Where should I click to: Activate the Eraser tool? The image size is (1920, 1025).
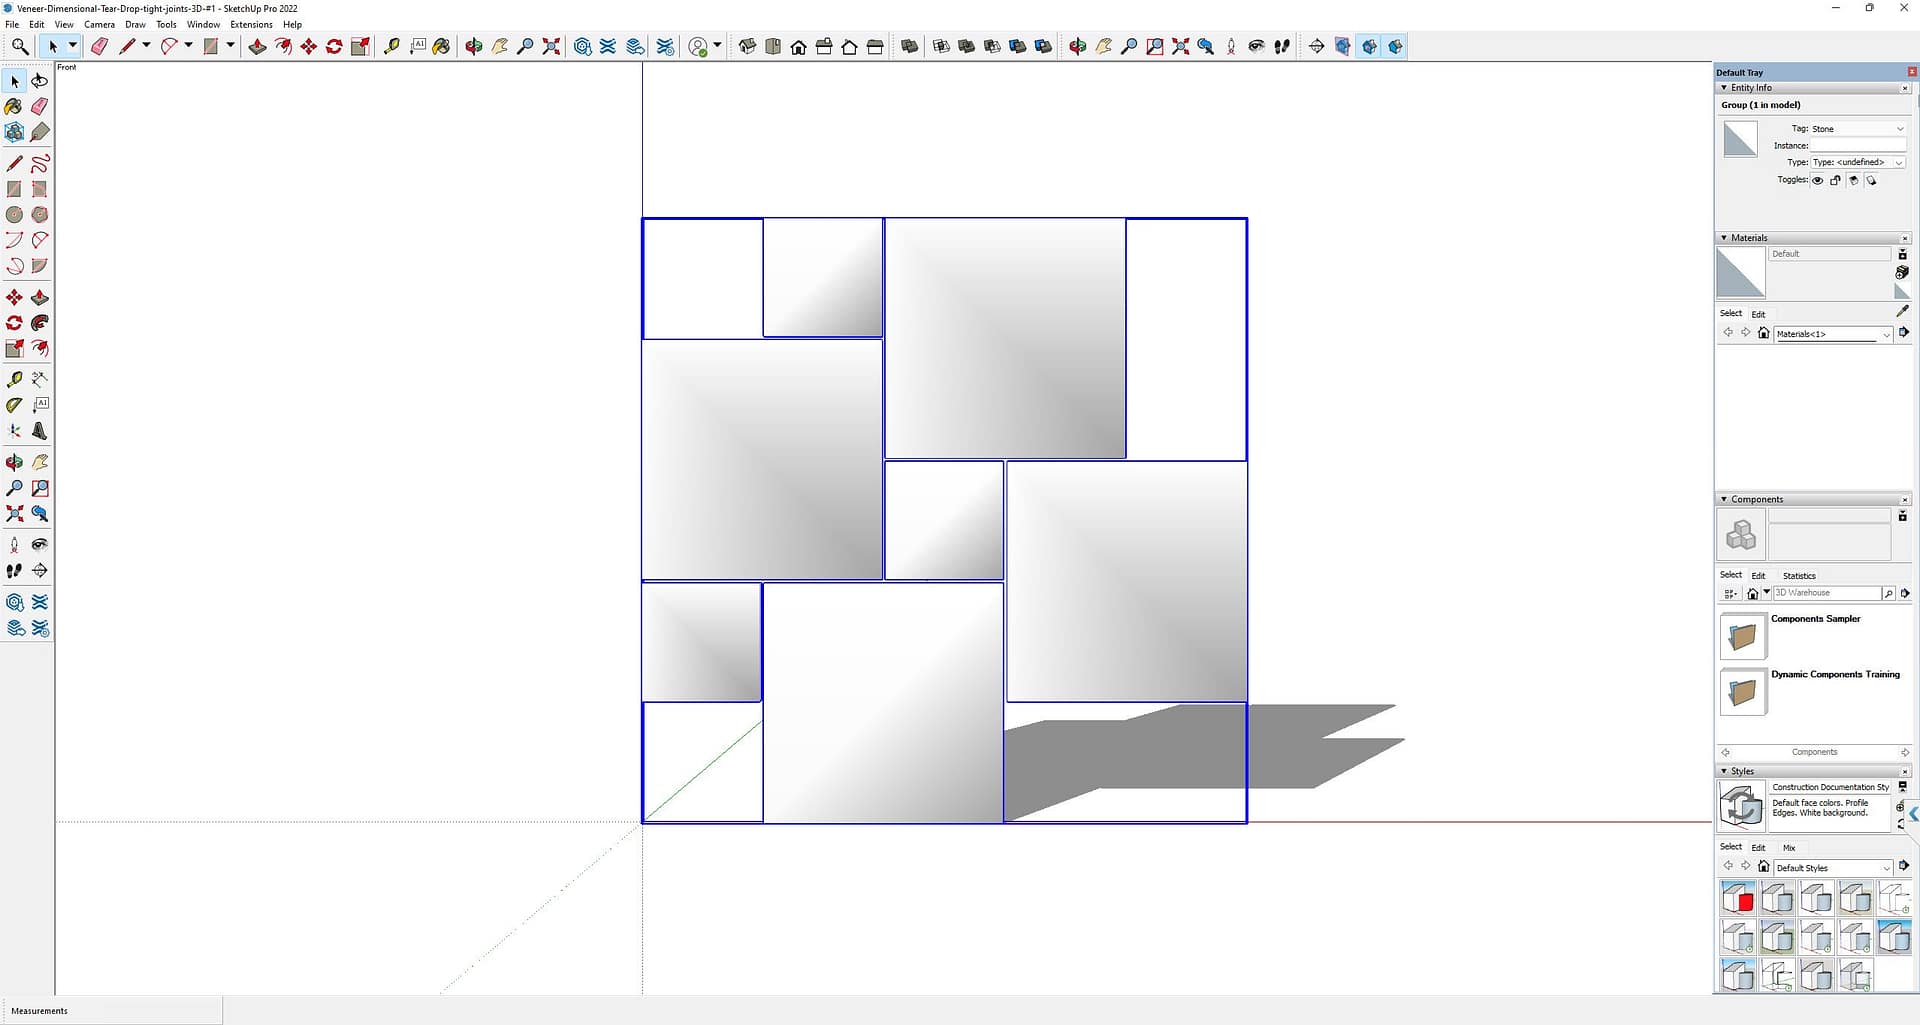click(x=40, y=106)
